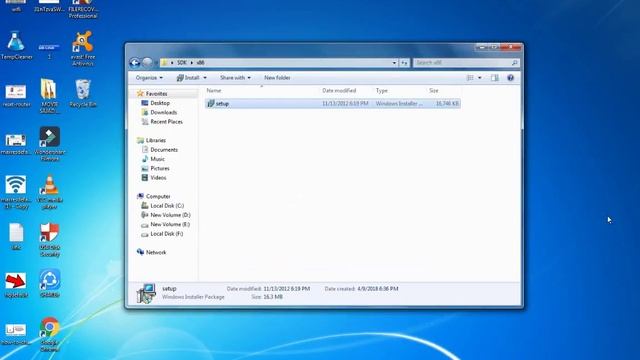
Task: Select the Recycle Bin desktop icon
Action: tap(83, 93)
